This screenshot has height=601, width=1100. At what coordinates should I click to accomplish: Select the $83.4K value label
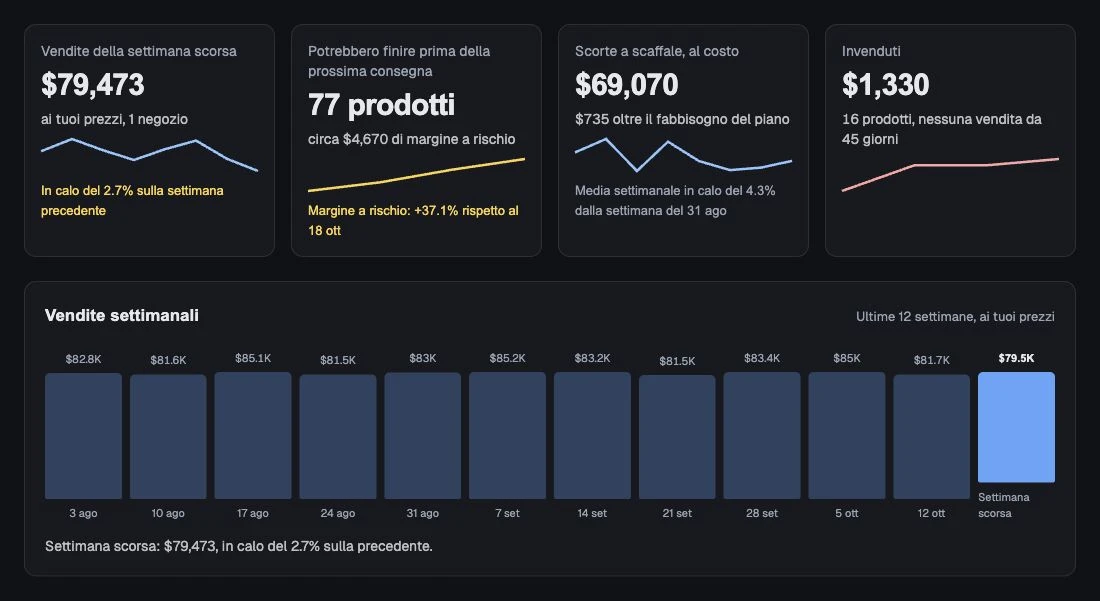coord(763,358)
